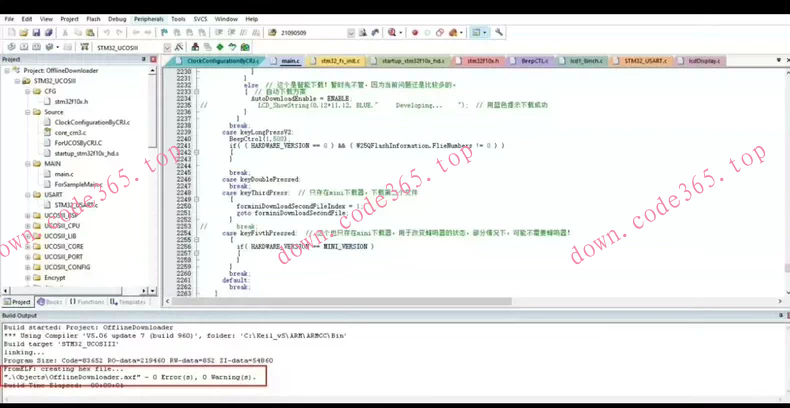Toggle Enable/Disable Breakpoint icon

click(x=427, y=33)
